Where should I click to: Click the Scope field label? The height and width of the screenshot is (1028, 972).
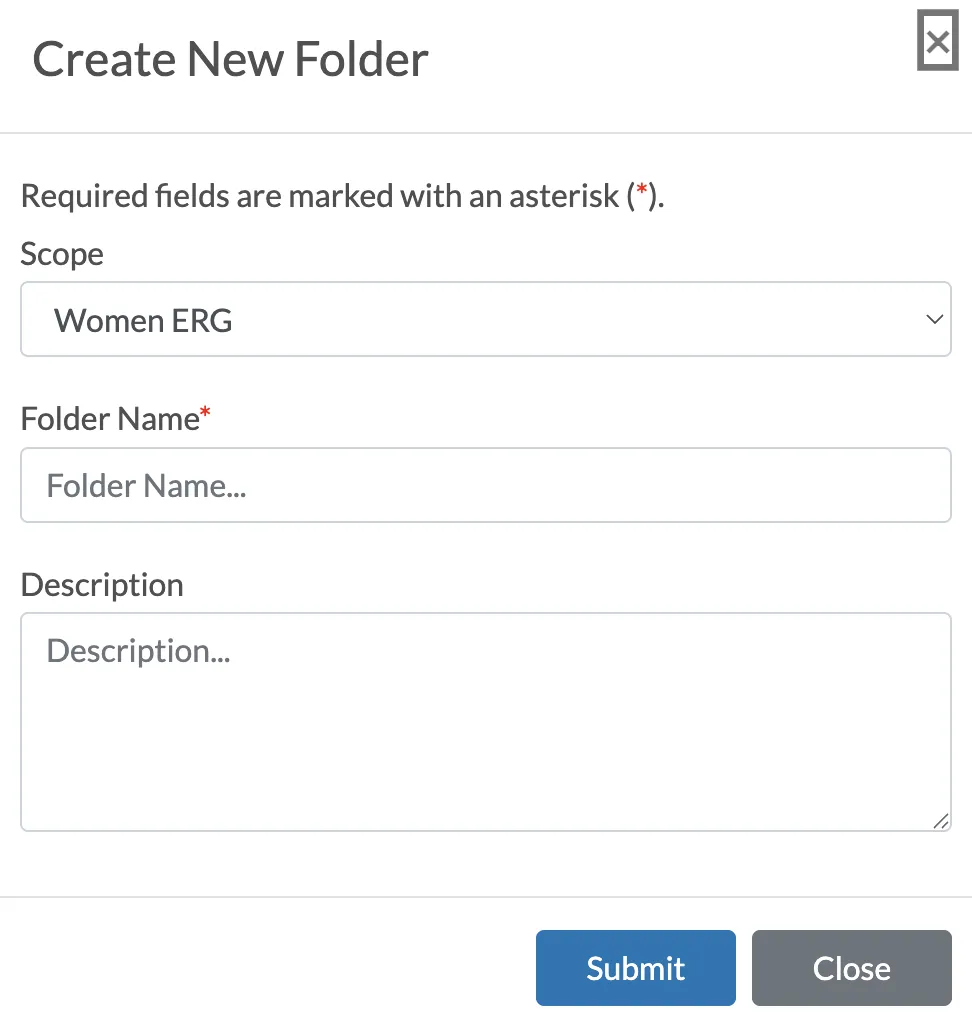[62, 254]
